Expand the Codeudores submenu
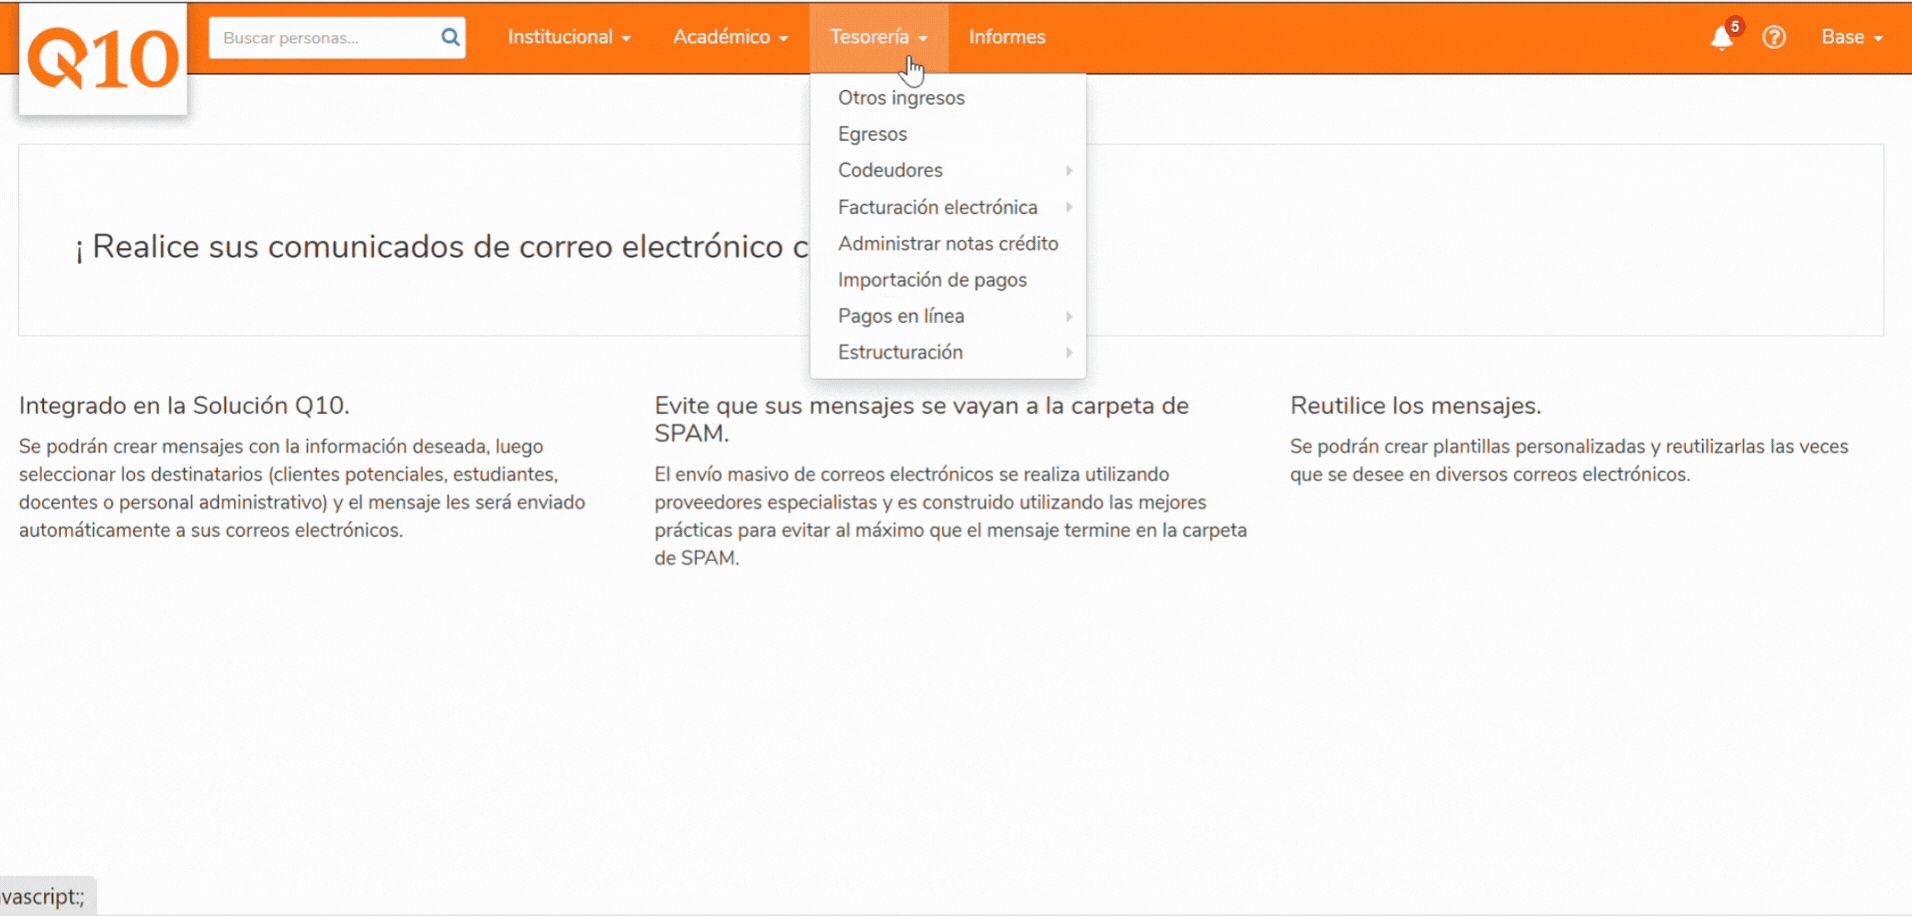The width and height of the screenshot is (1912, 916). tap(948, 170)
